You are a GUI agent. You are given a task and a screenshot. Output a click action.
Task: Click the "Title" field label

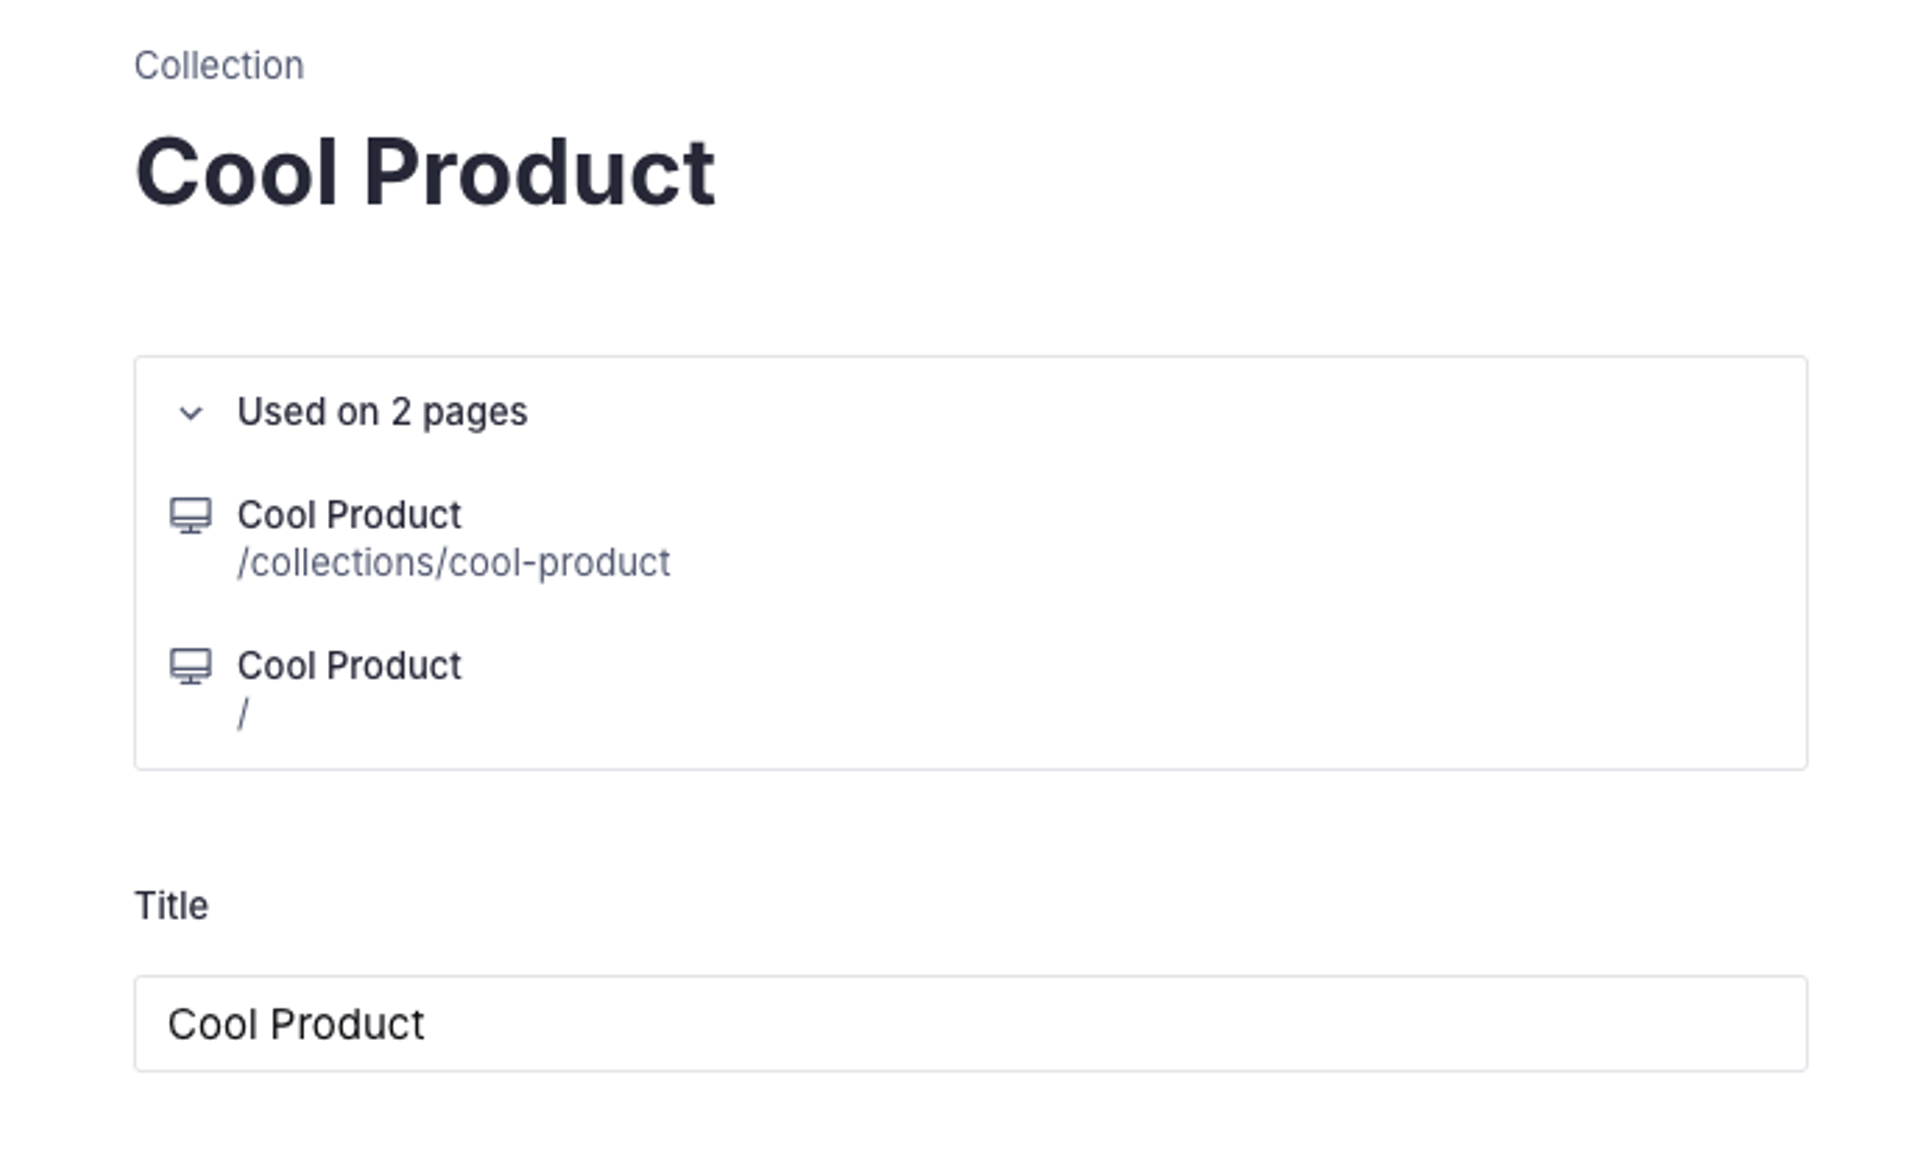(171, 906)
